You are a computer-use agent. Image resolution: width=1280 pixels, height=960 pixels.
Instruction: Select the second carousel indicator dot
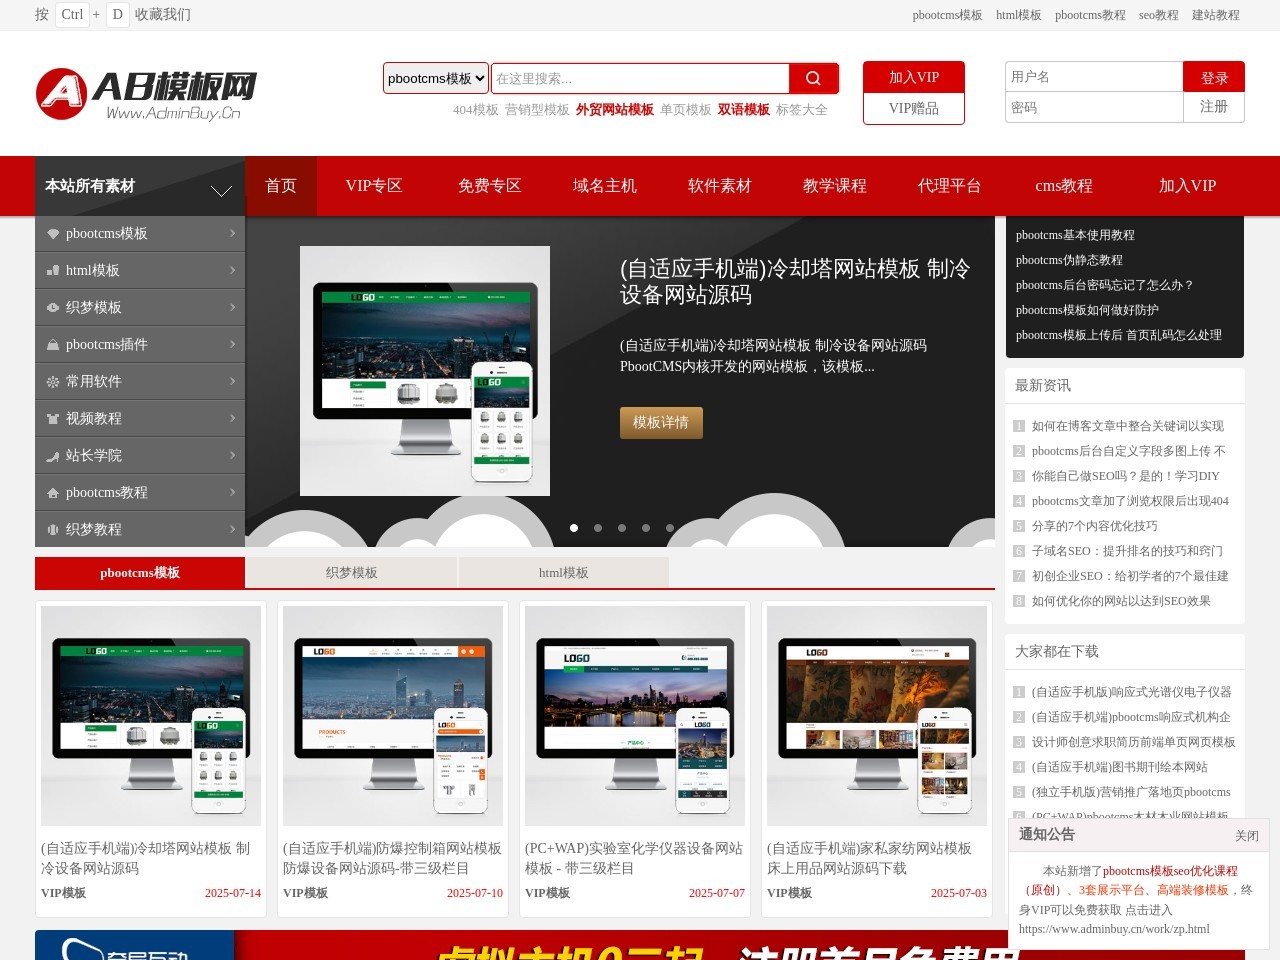click(598, 527)
